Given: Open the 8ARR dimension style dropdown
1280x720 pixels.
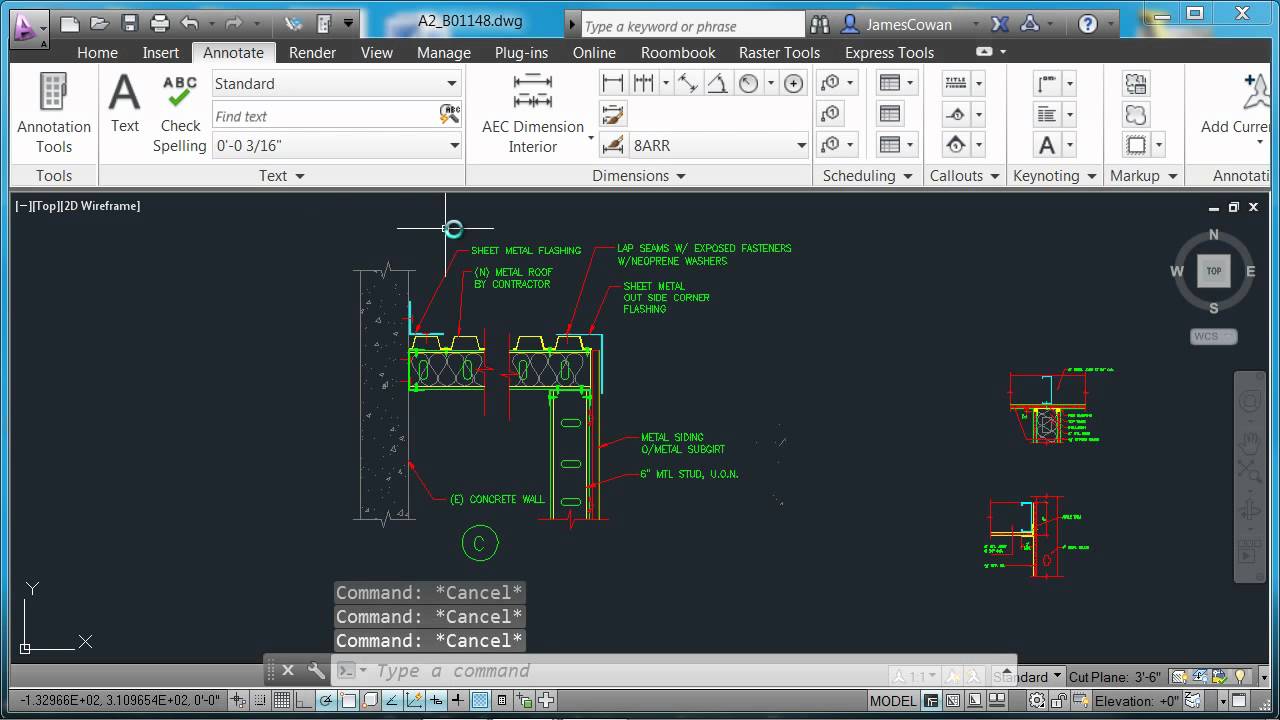Looking at the screenshot, I should (x=718, y=146).
